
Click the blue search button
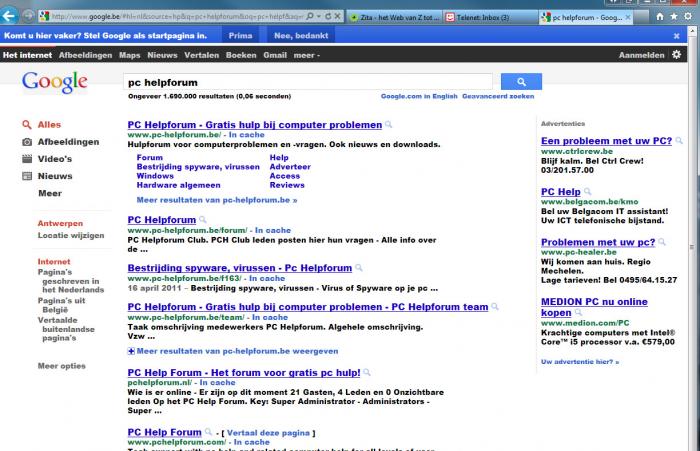point(521,82)
